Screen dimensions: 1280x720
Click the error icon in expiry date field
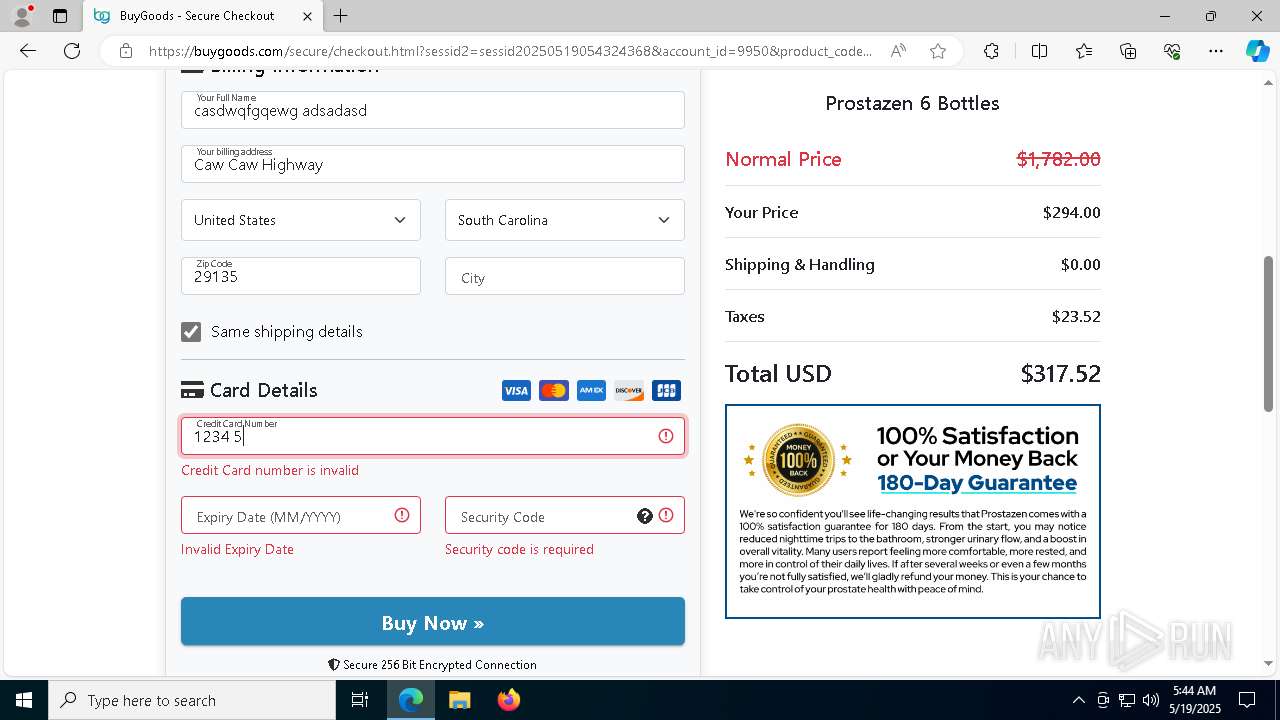pos(402,516)
